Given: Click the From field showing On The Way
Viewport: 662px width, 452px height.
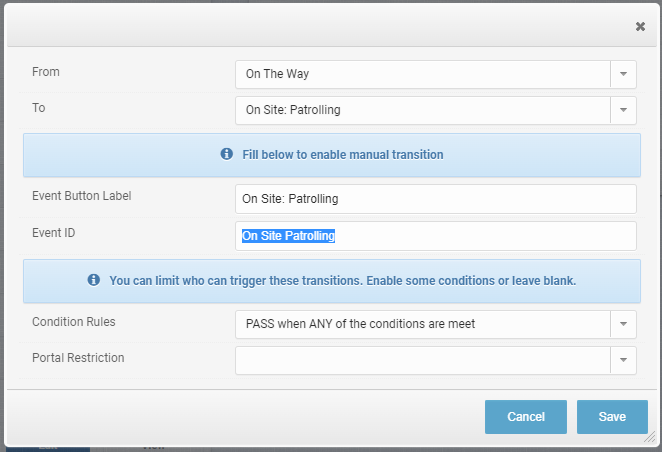Looking at the screenshot, I should click(x=422, y=74).
